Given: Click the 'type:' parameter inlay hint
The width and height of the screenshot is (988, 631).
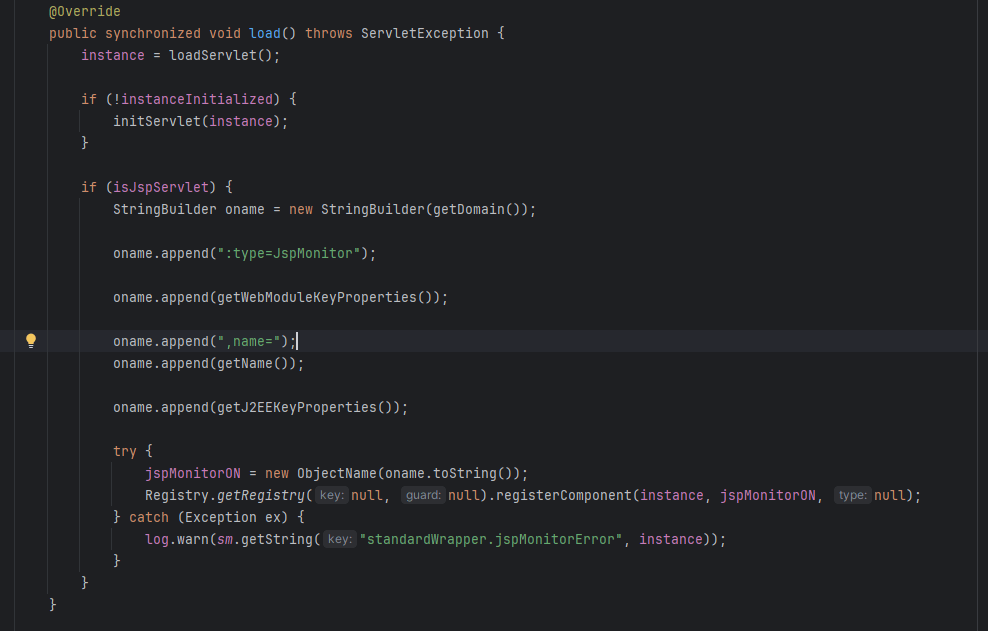Looking at the screenshot, I should pyautogui.click(x=852, y=495).
